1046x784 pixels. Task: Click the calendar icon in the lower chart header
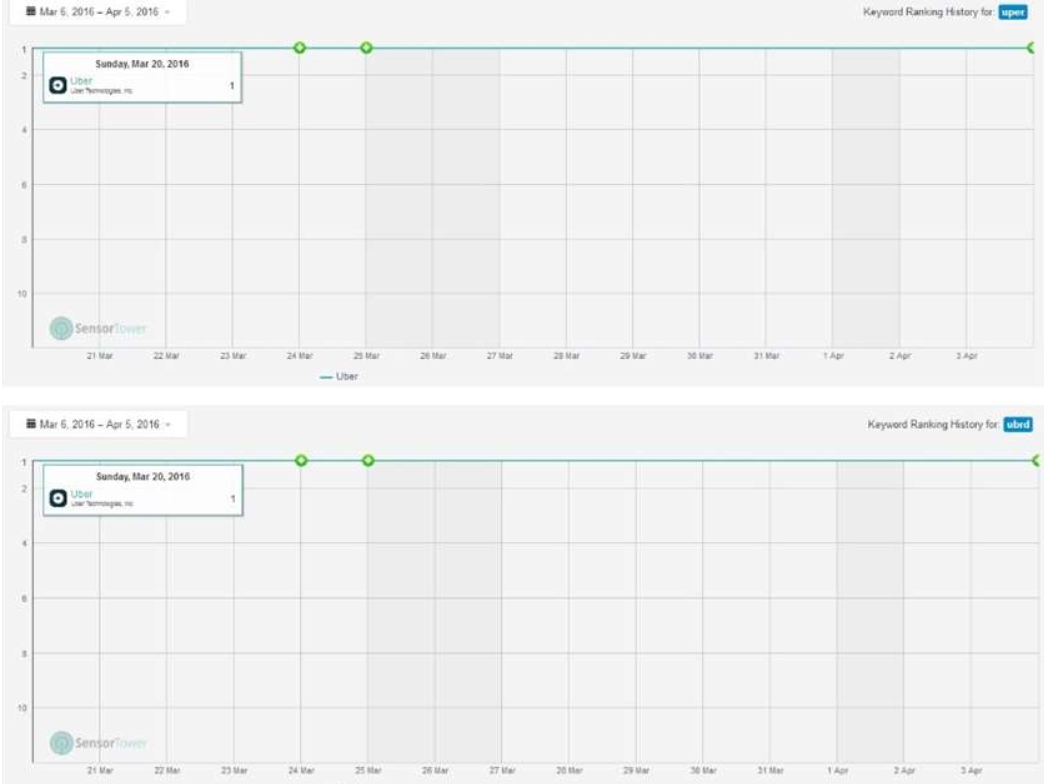tap(31, 425)
